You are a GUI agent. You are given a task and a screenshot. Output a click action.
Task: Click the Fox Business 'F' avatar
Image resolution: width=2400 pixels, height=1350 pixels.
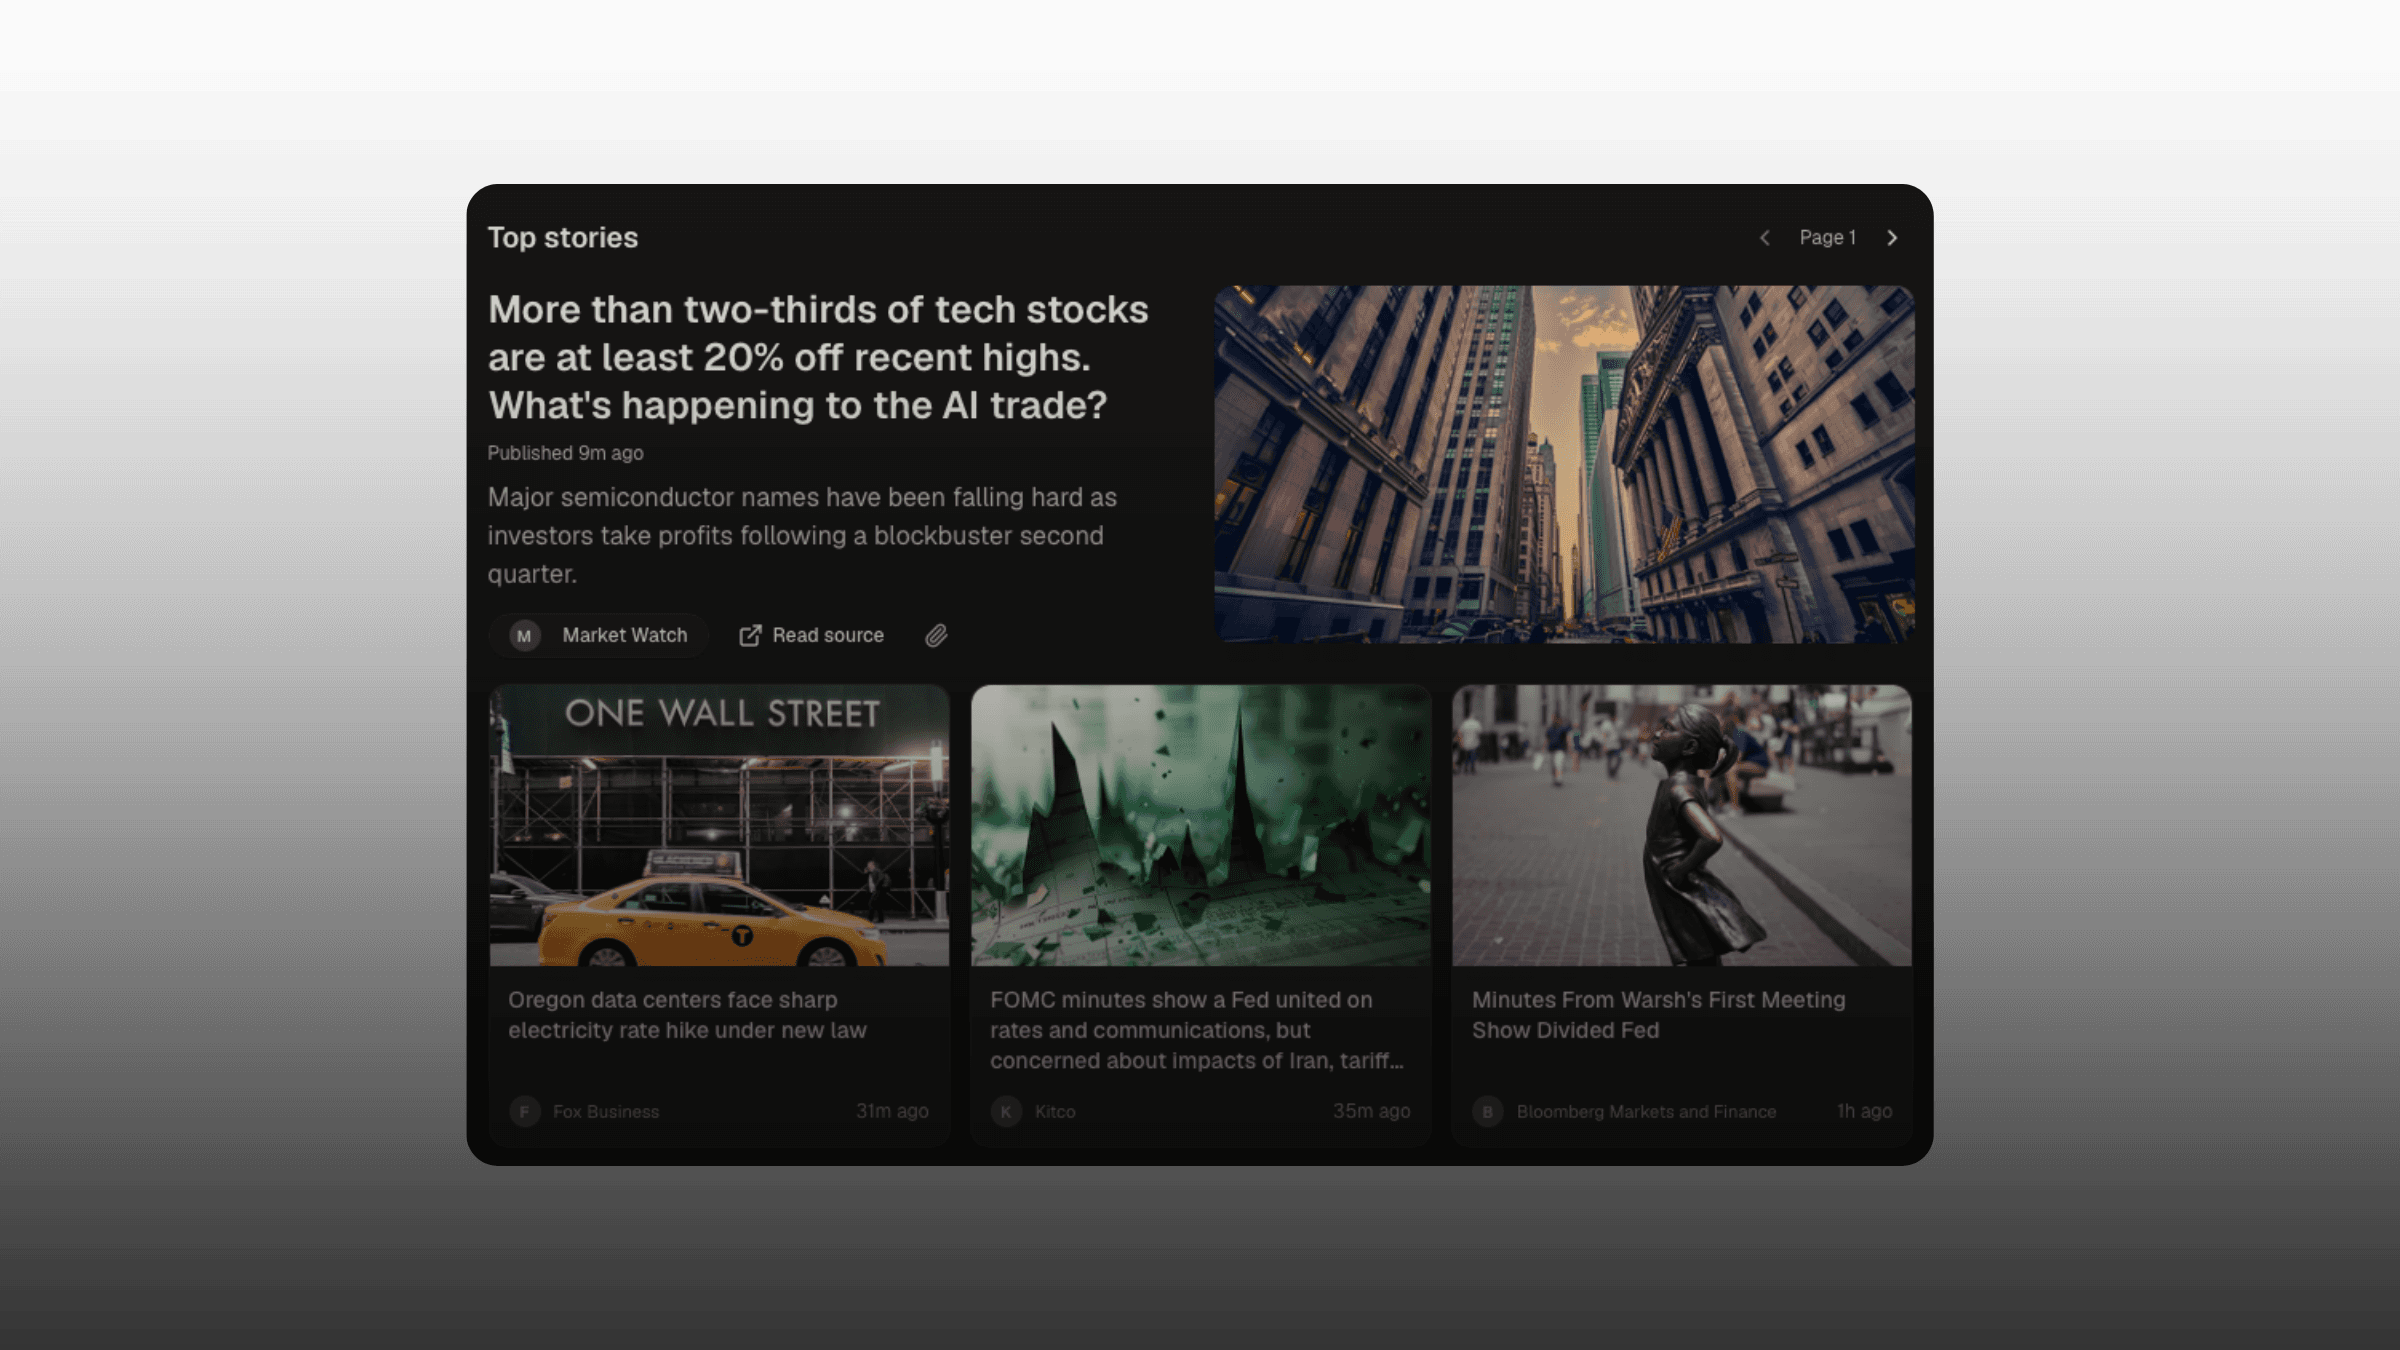pyautogui.click(x=524, y=1111)
